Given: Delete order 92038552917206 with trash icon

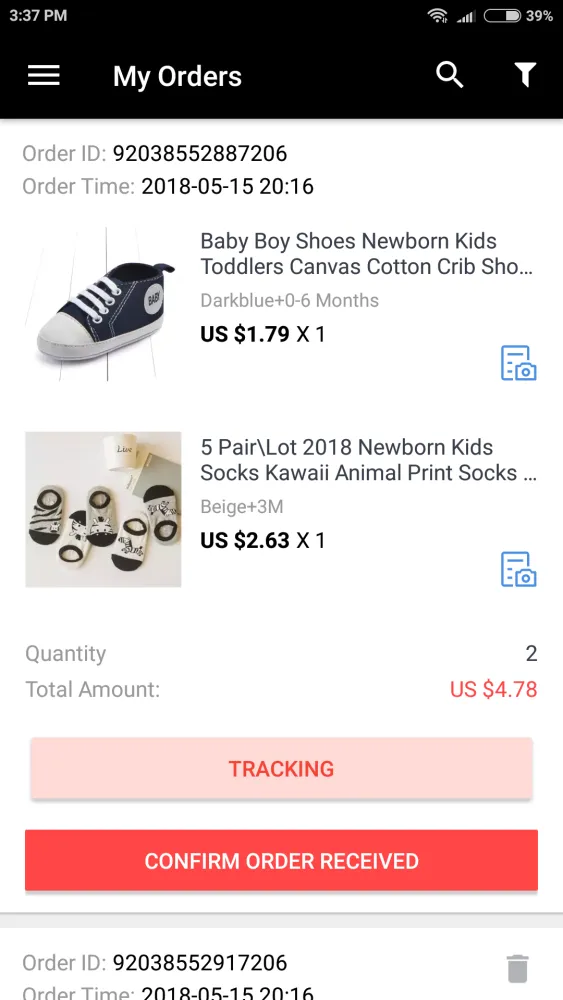Looking at the screenshot, I should click(x=518, y=968).
